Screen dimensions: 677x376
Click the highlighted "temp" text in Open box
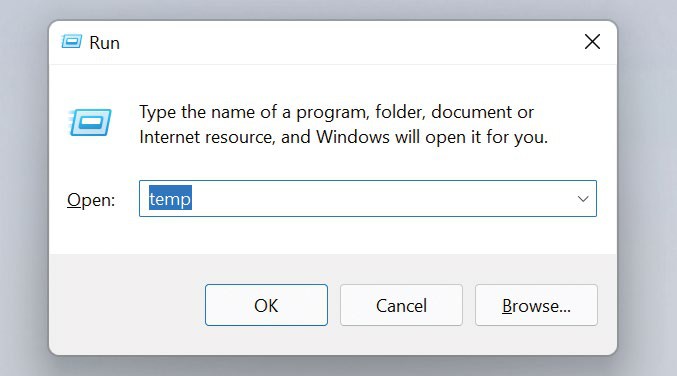click(x=170, y=199)
